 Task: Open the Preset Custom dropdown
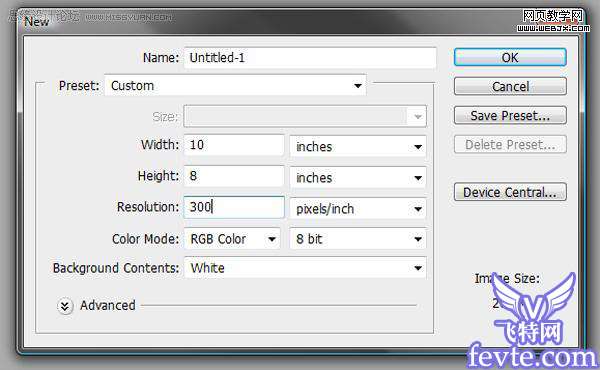tap(235, 85)
